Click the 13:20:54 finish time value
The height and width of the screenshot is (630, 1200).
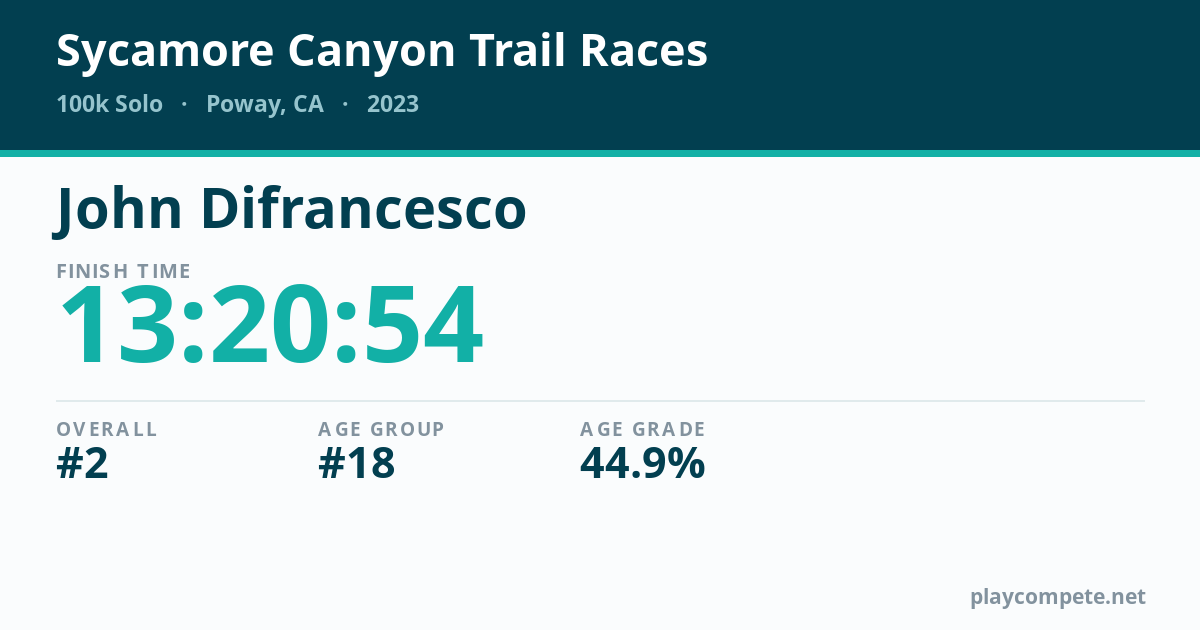point(271,327)
